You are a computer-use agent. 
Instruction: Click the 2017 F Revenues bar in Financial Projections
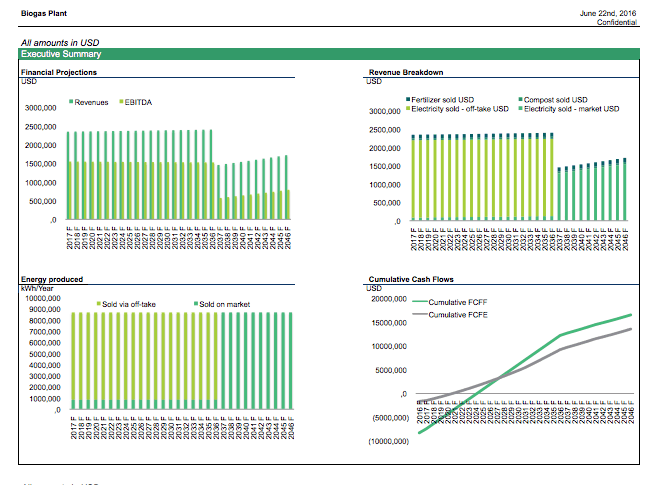coord(68,175)
